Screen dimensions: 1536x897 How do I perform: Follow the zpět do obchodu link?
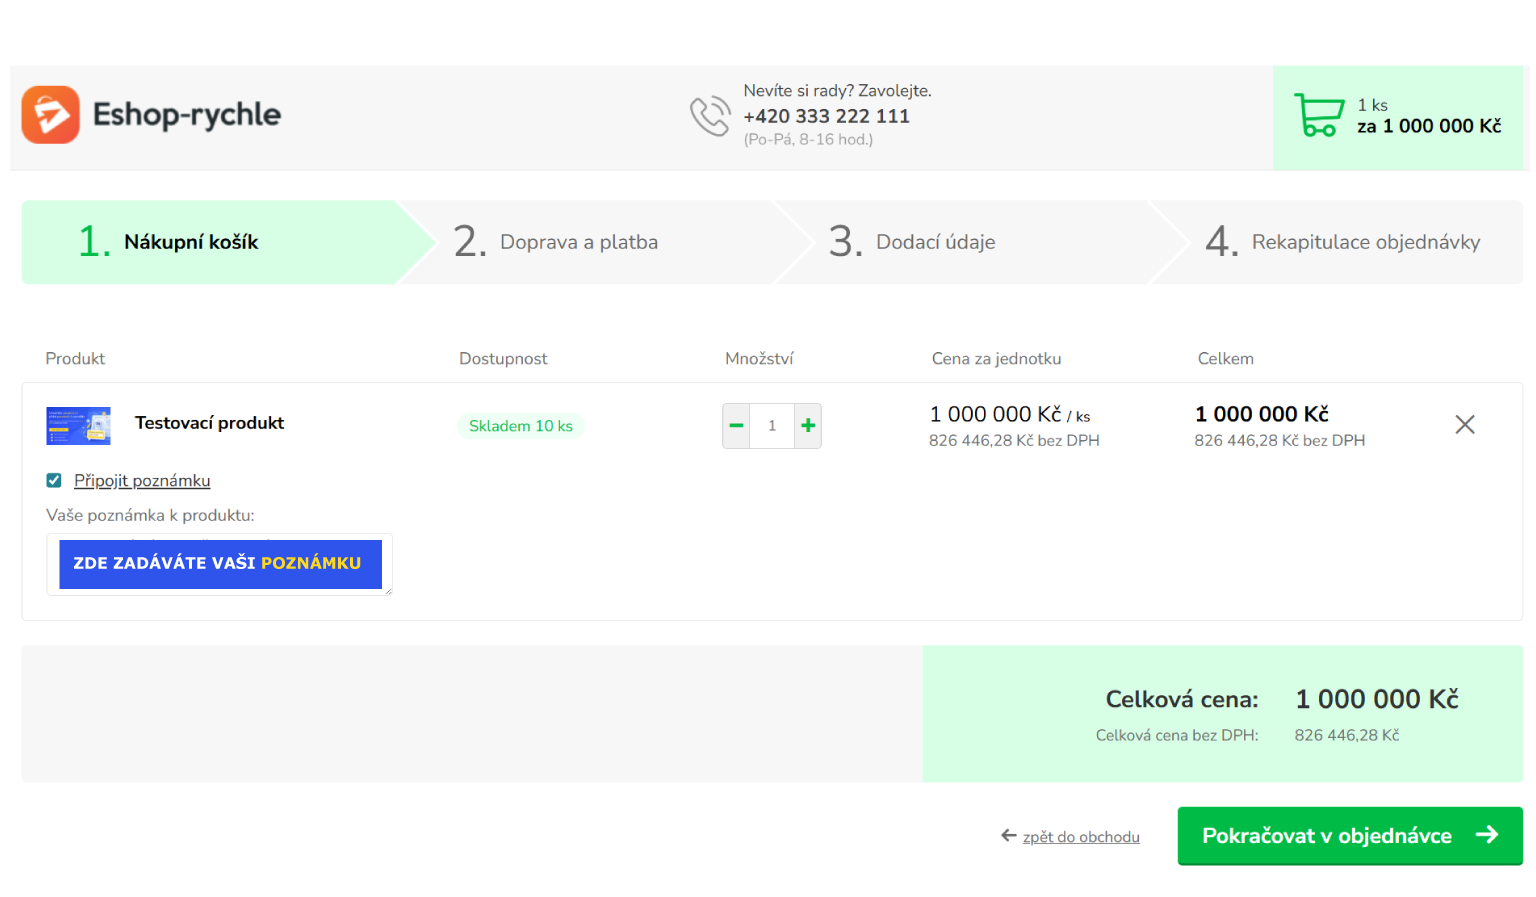click(1080, 837)
